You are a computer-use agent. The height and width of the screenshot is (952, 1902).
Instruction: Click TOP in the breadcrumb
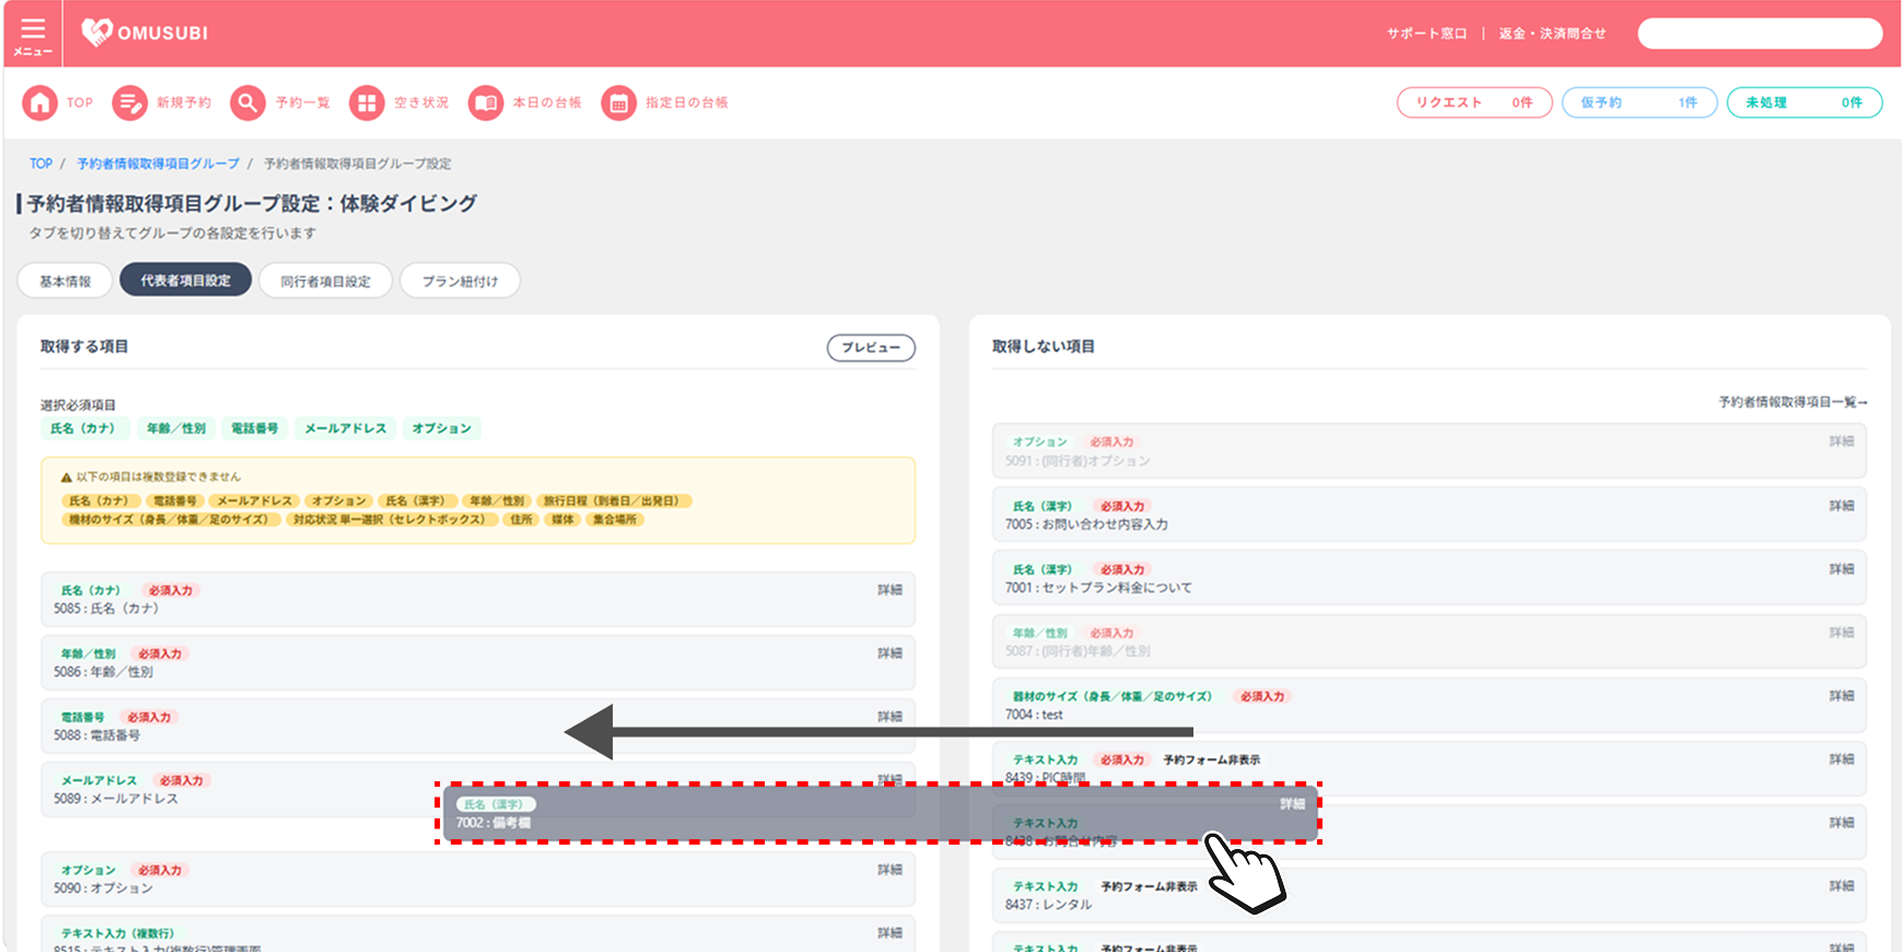click(x=41, y=164)
